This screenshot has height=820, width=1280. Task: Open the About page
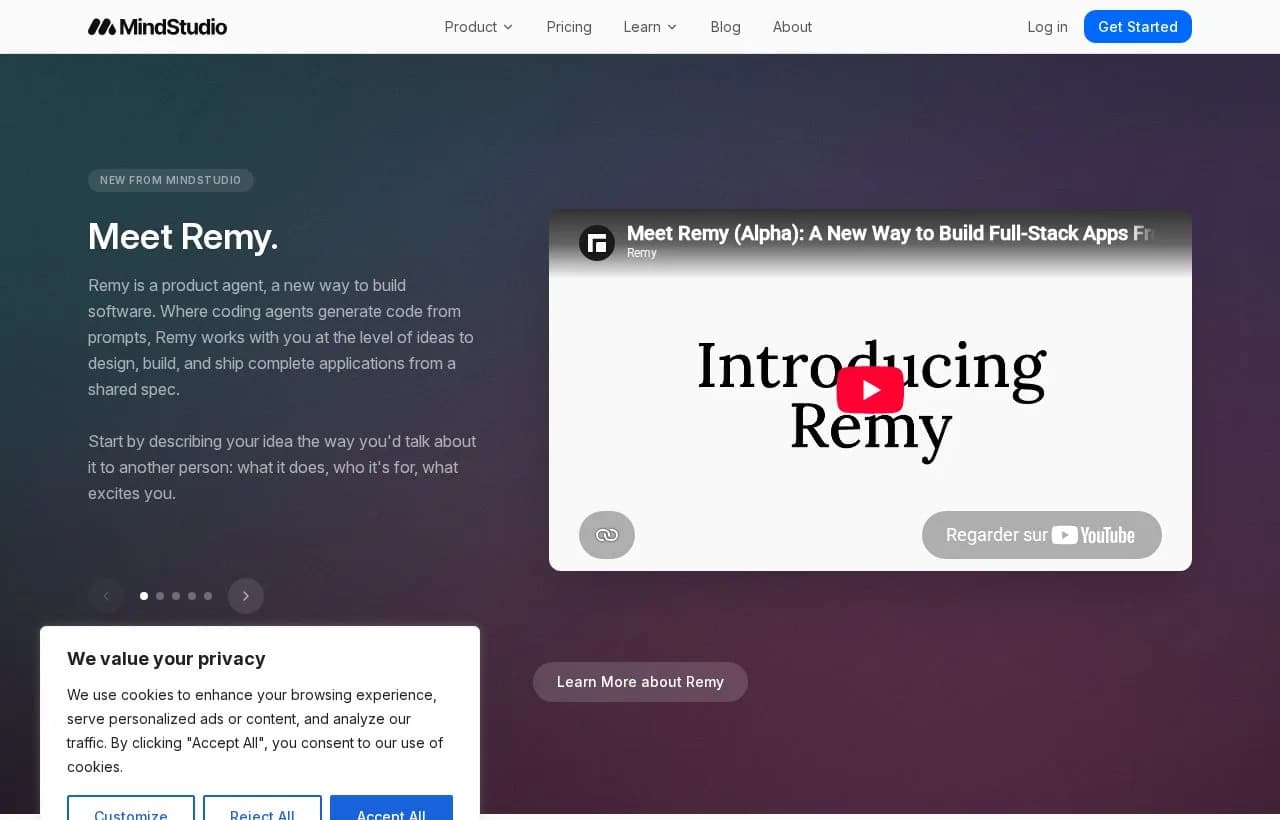[x=792, y=27]
